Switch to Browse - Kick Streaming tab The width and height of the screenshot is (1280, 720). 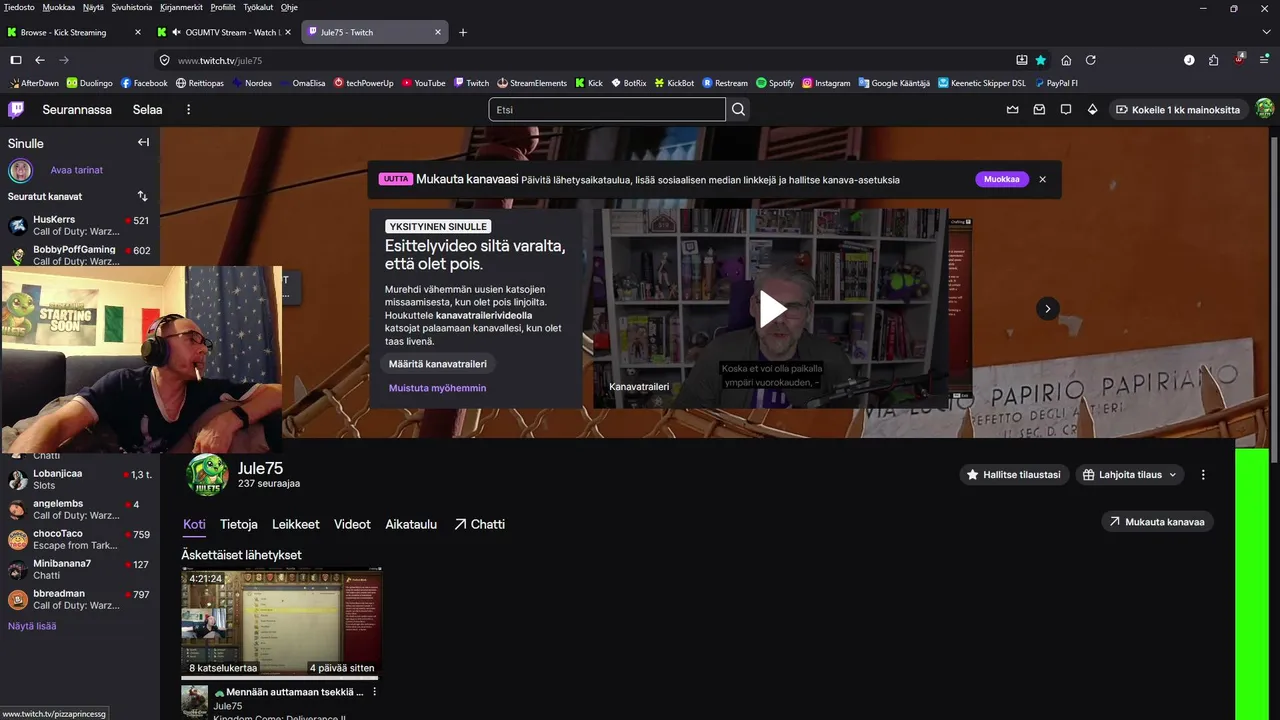pyautogui.click(x=75, y=32)
